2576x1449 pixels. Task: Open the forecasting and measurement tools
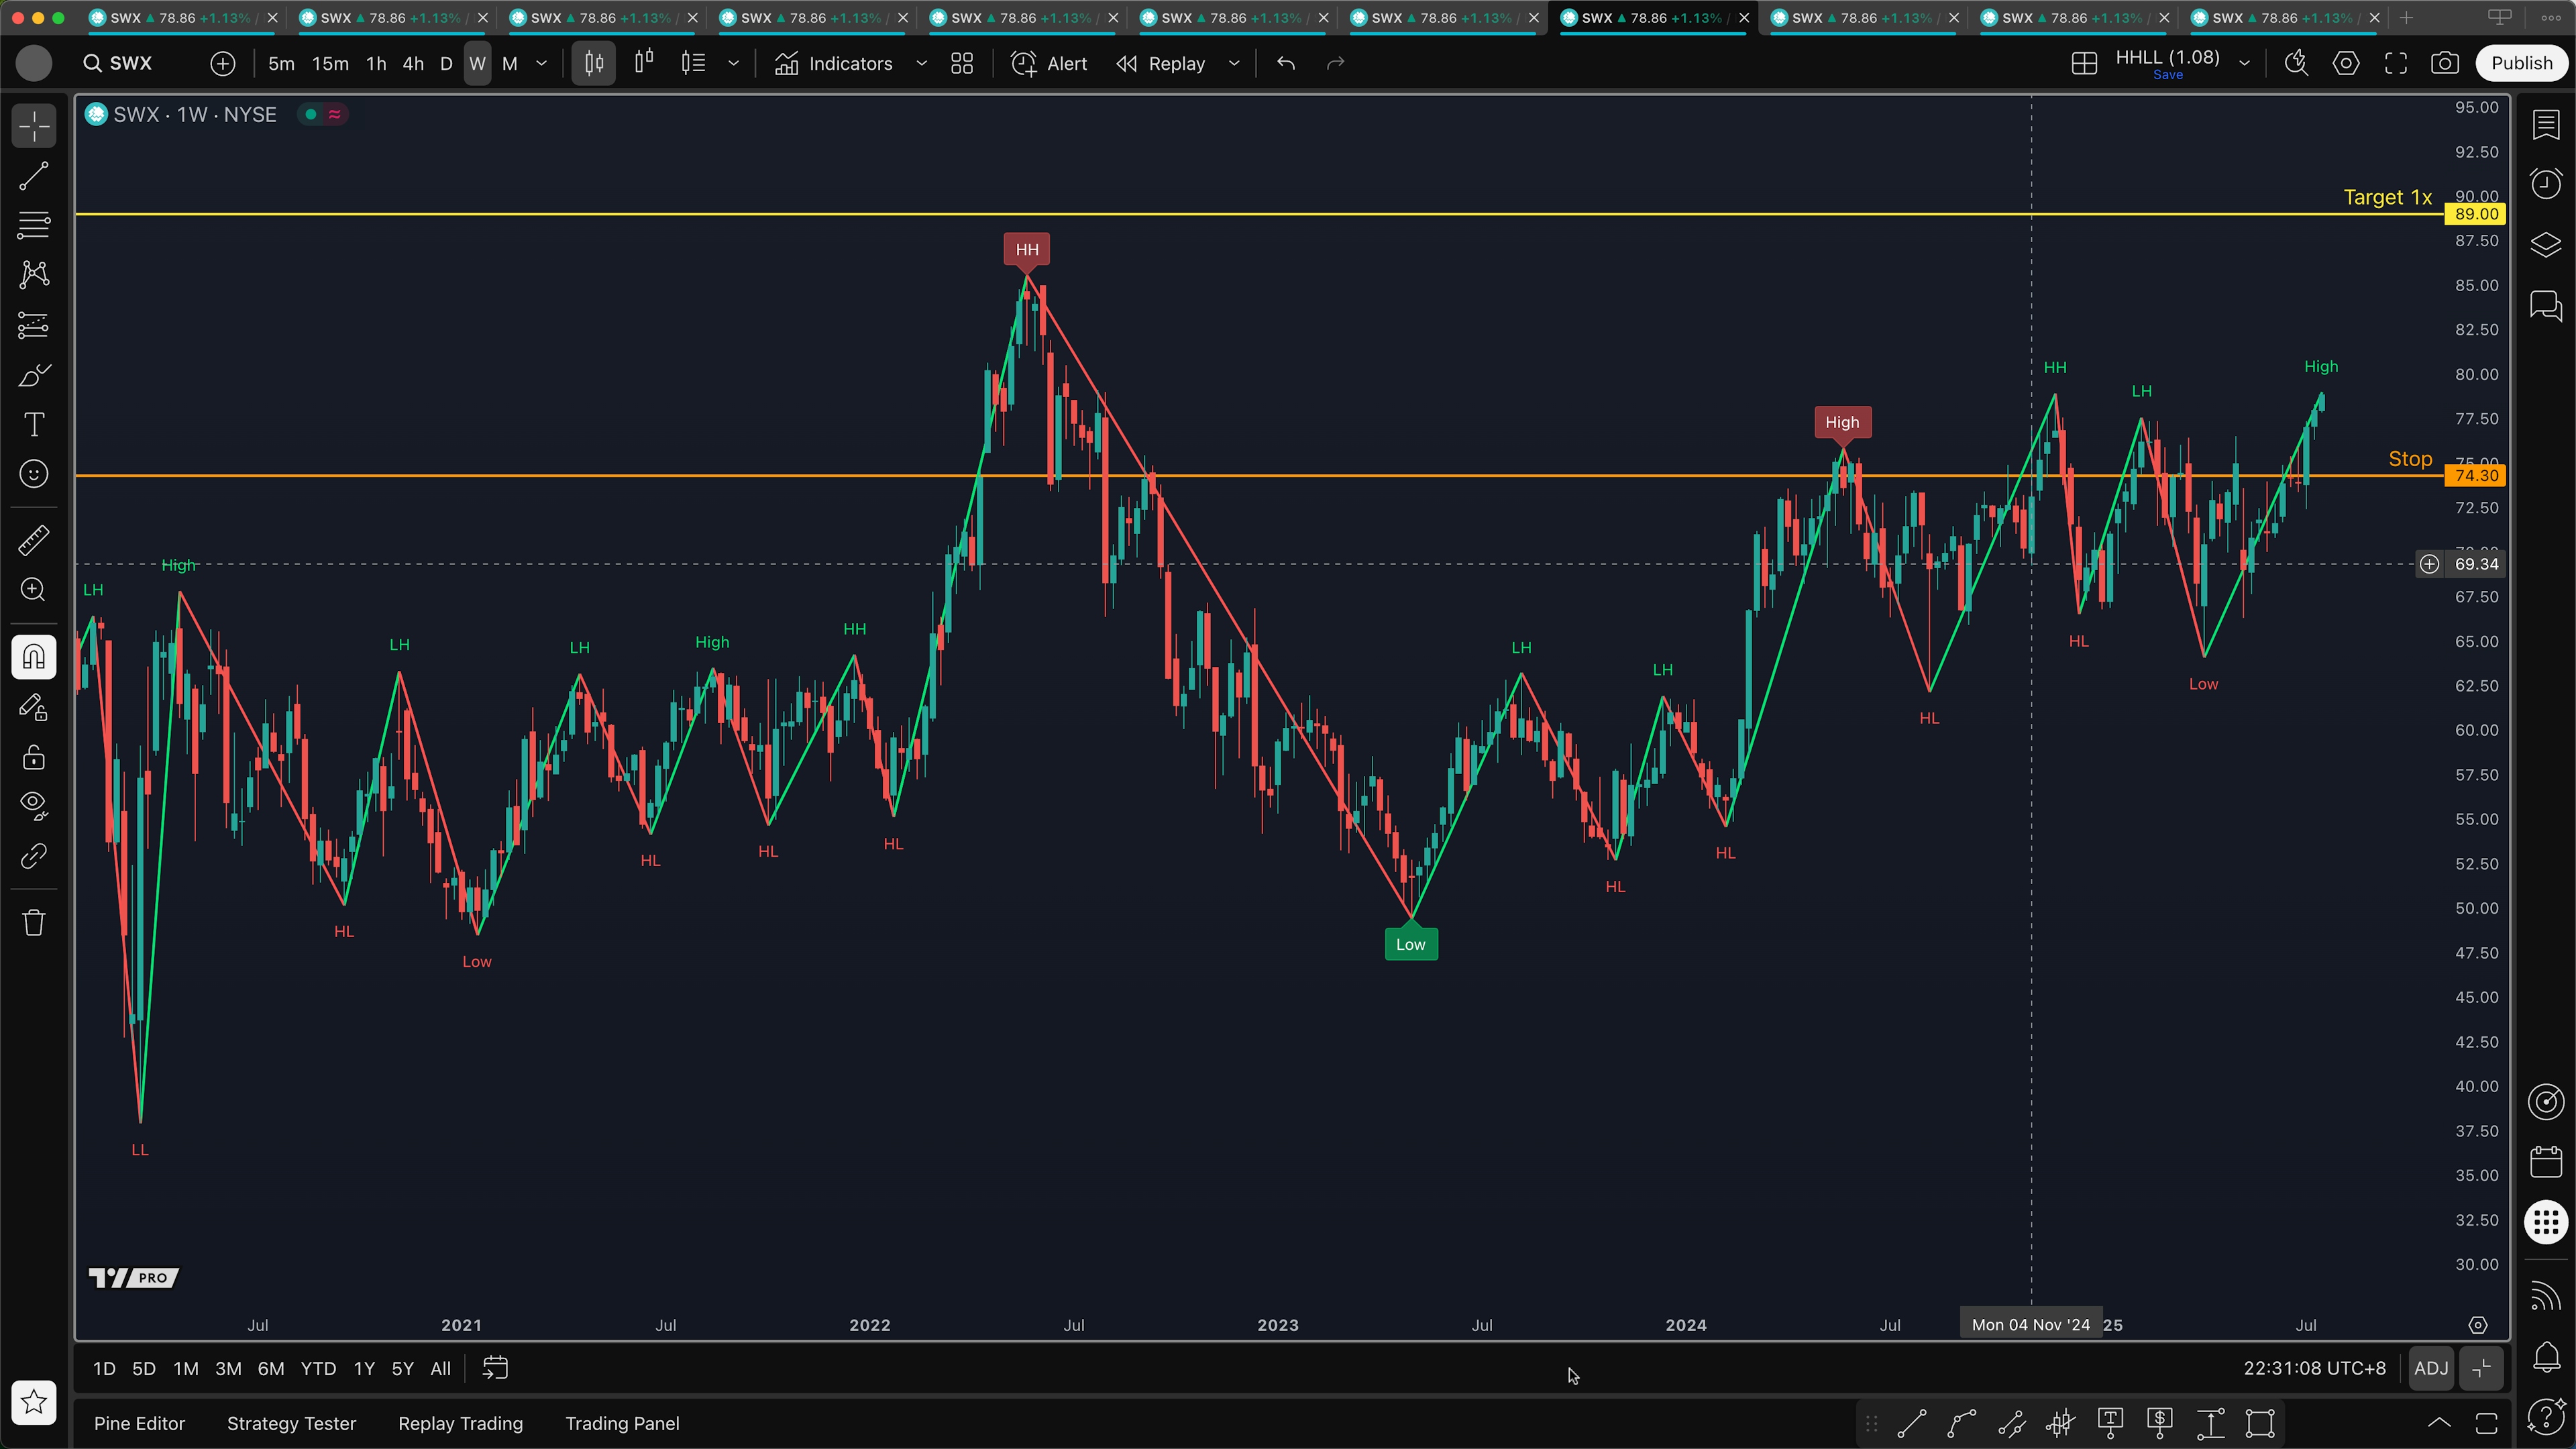click(34, 325)
